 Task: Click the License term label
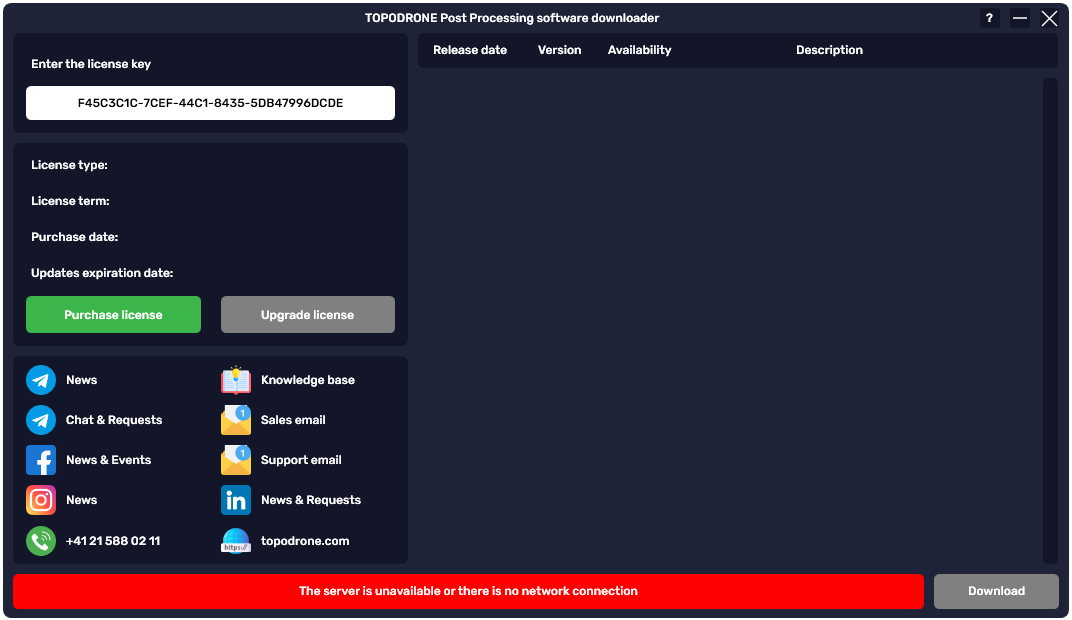(x=70, y=201)
